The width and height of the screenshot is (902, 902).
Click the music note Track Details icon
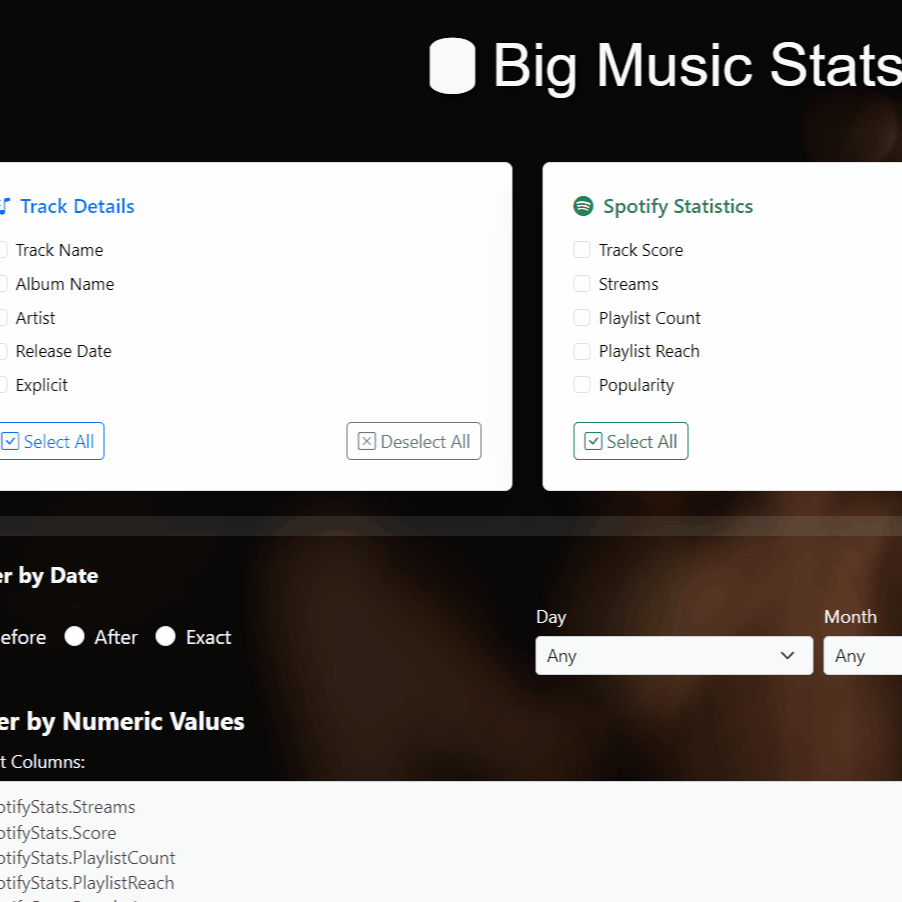(4, 206)
